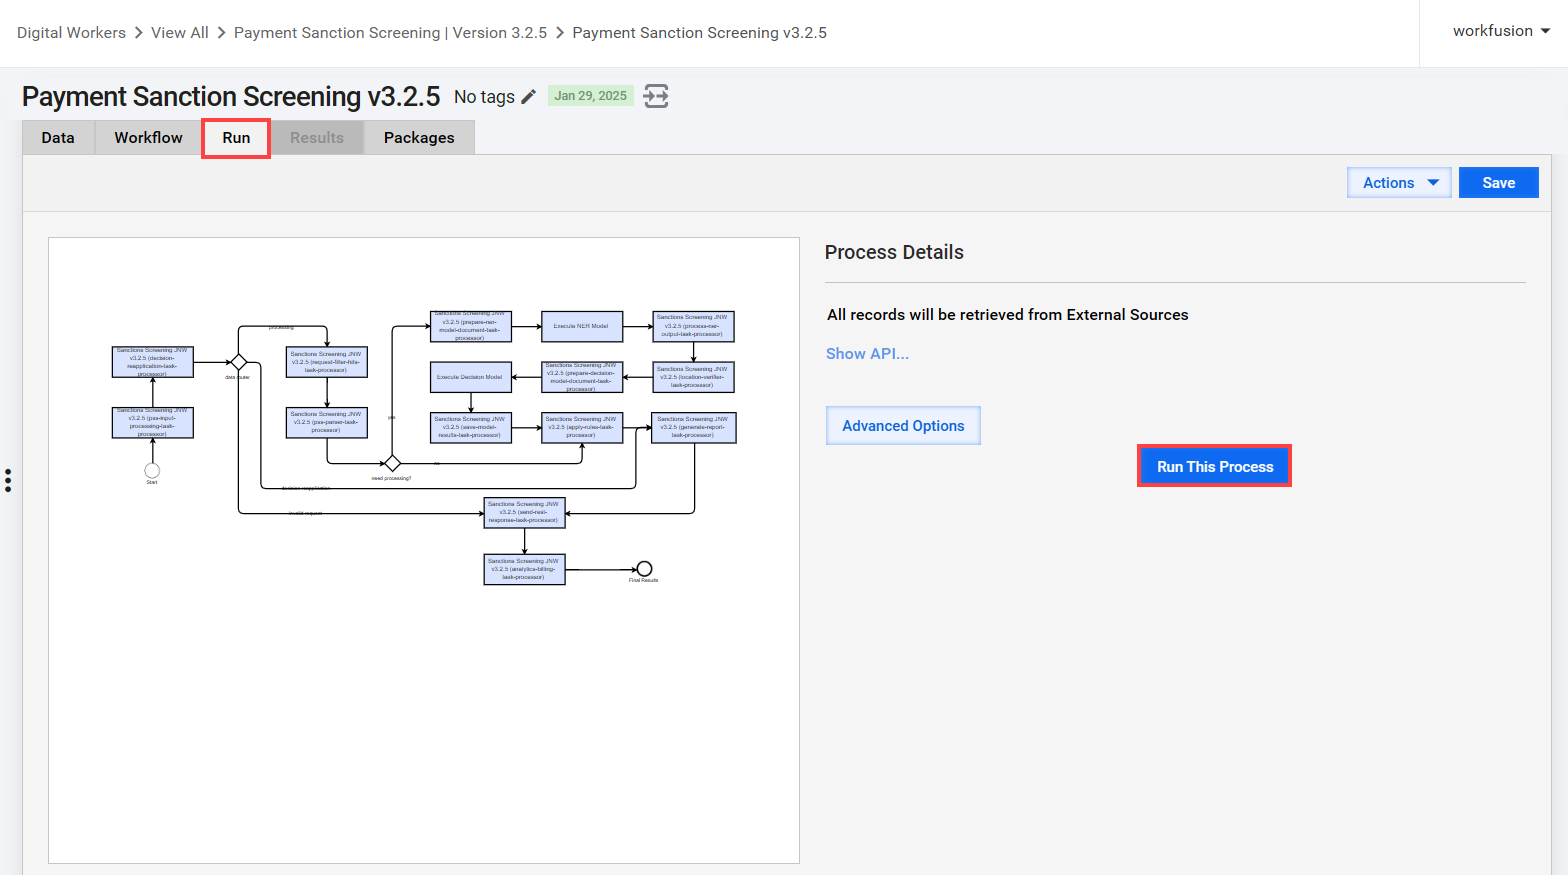Screen dimensions: 1568x875
Task: Select the analytics-billing-task-processor node
Action: [524, 569]
